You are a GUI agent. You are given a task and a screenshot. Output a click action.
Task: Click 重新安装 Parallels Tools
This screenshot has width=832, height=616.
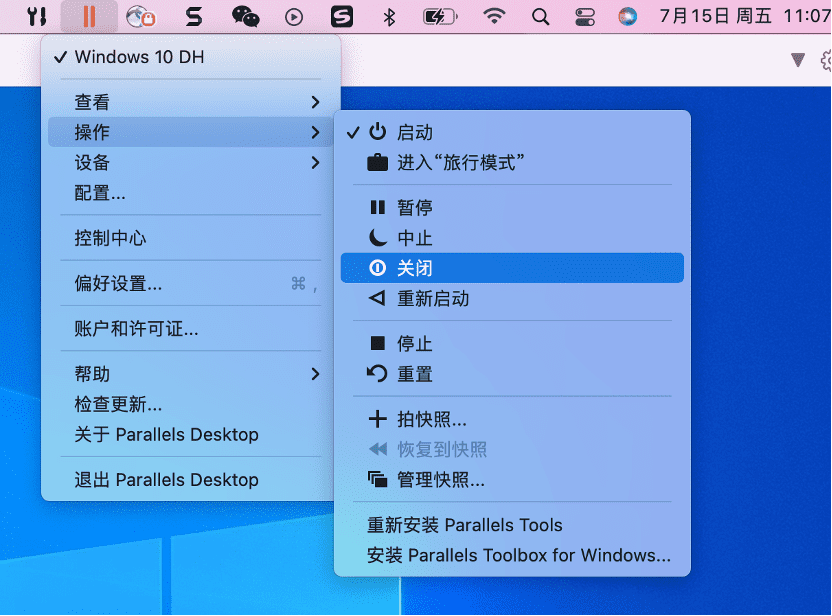pos(465,525)
